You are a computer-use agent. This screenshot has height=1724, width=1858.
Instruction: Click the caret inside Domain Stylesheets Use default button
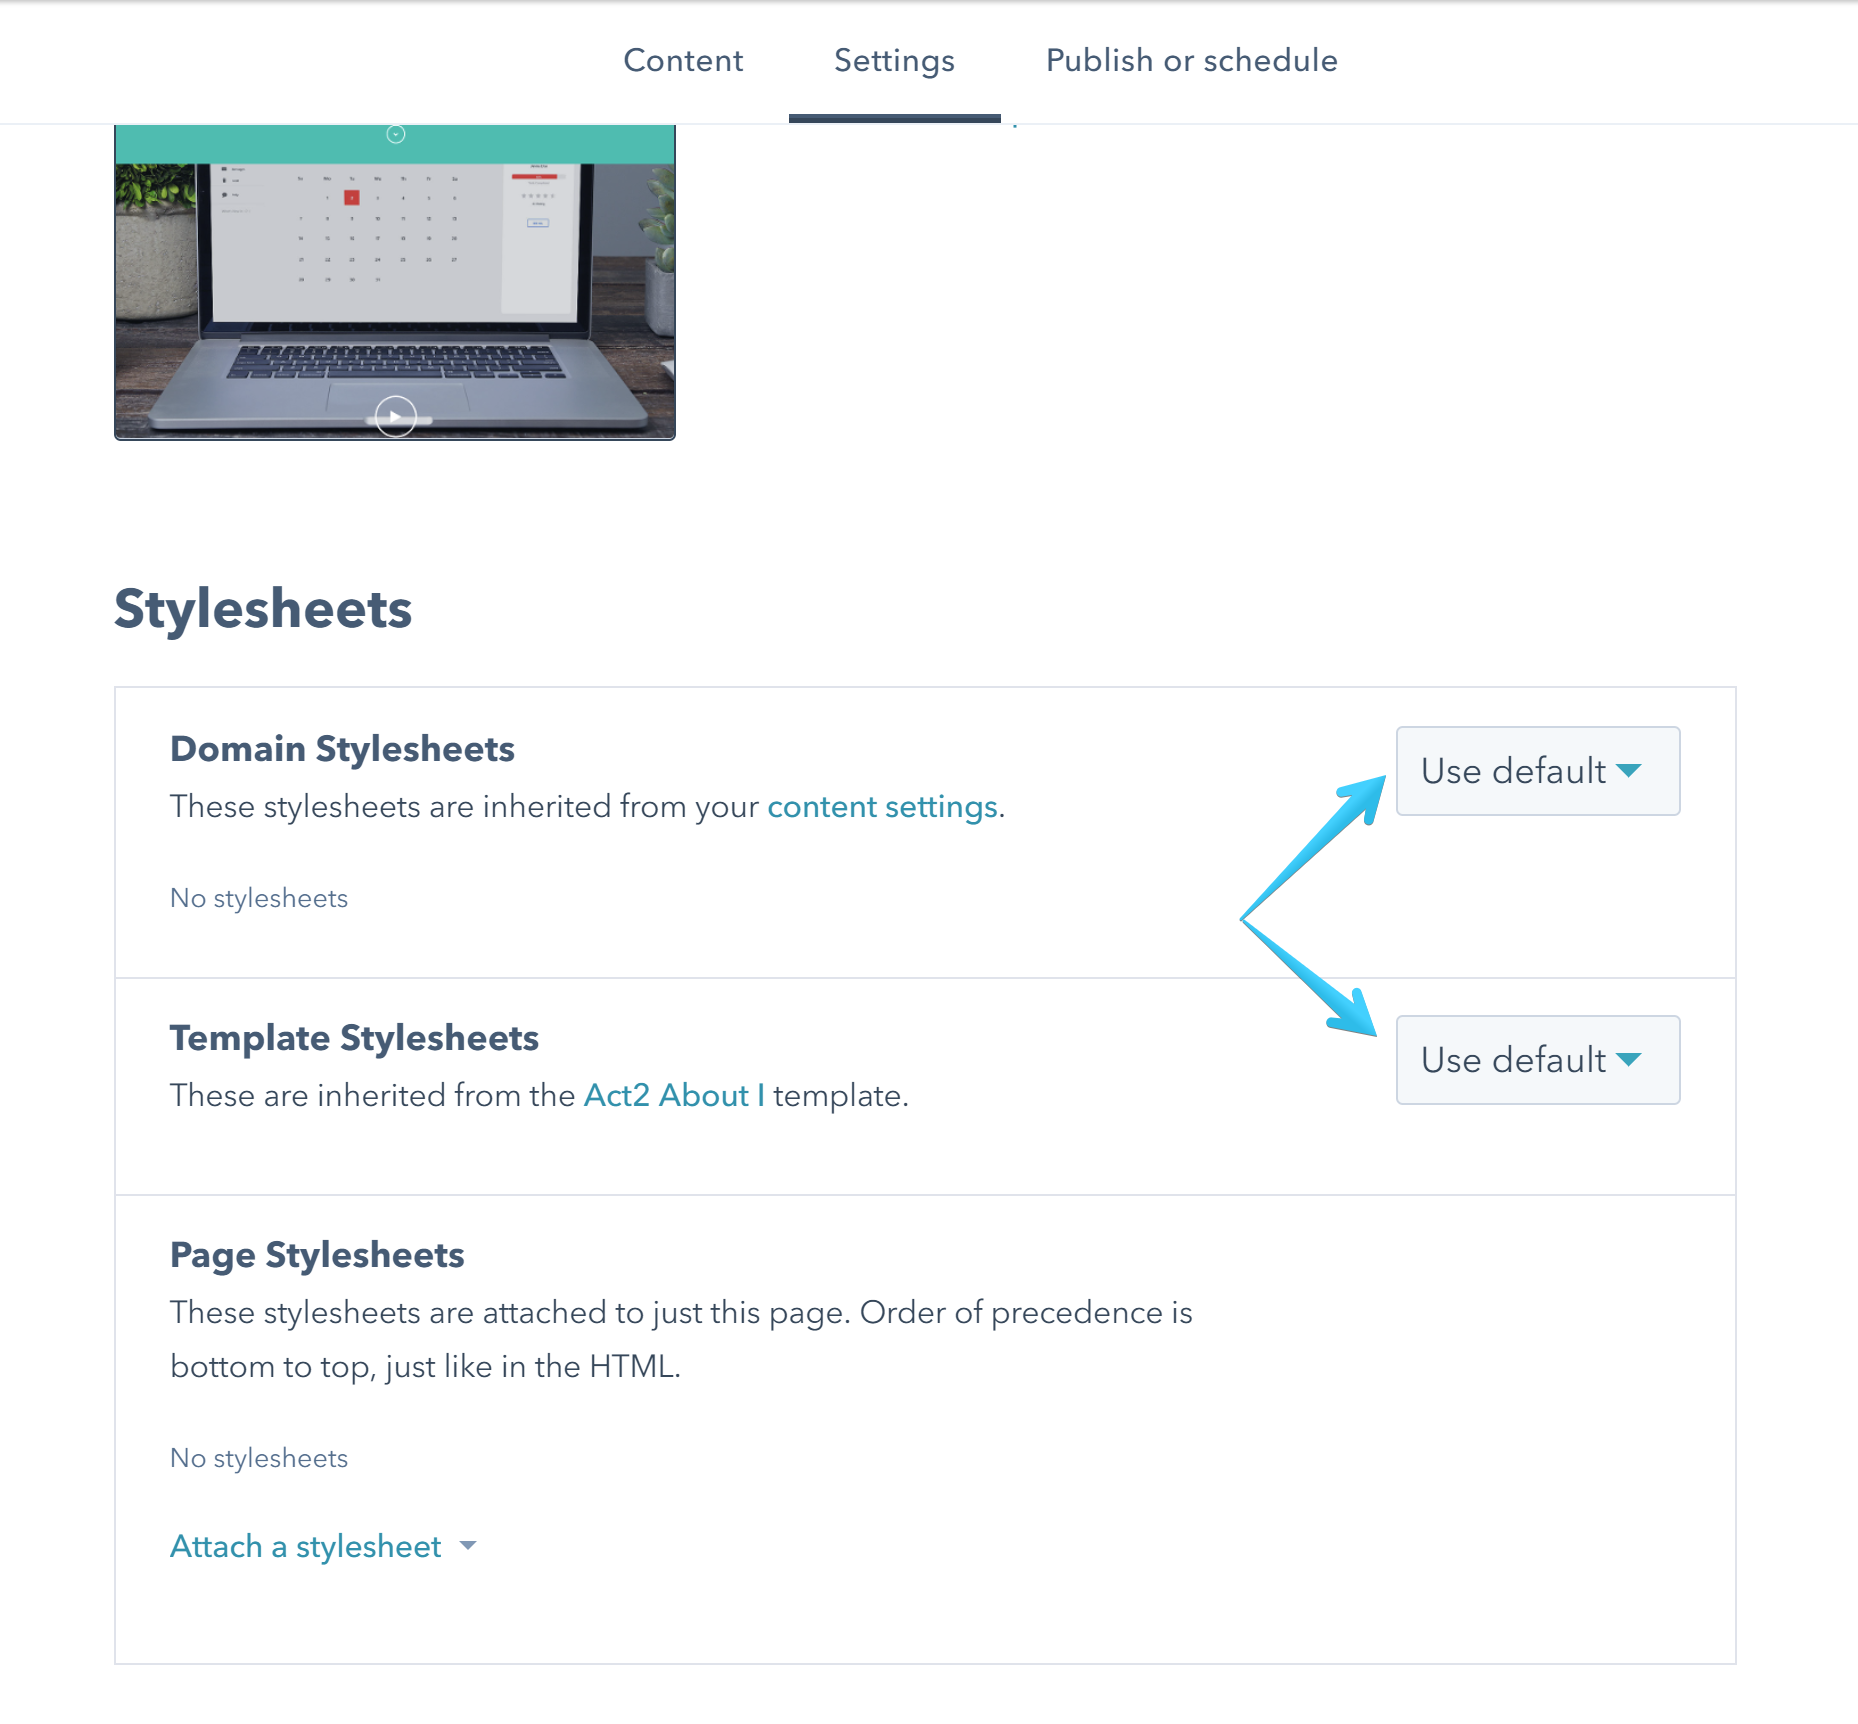[1630, 771]
